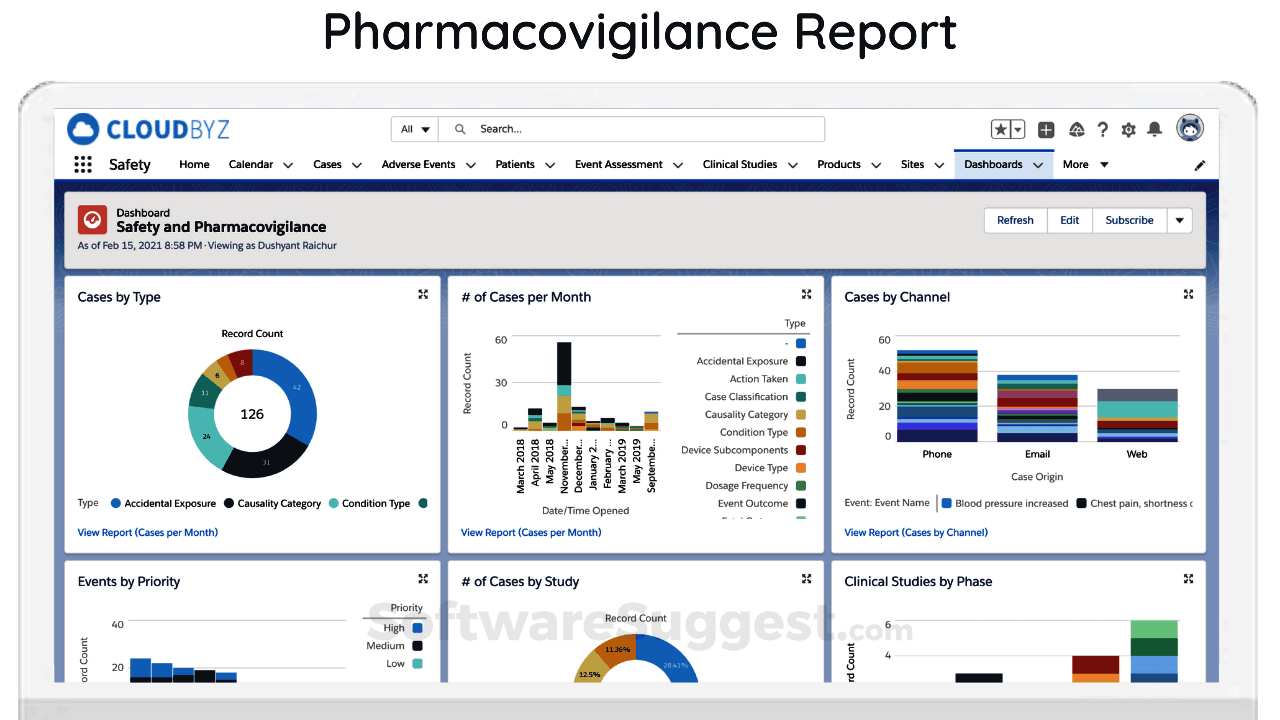Click the Accidental Exposure legend color swatch
1280x720 pixels.
[x=801, y=361]
